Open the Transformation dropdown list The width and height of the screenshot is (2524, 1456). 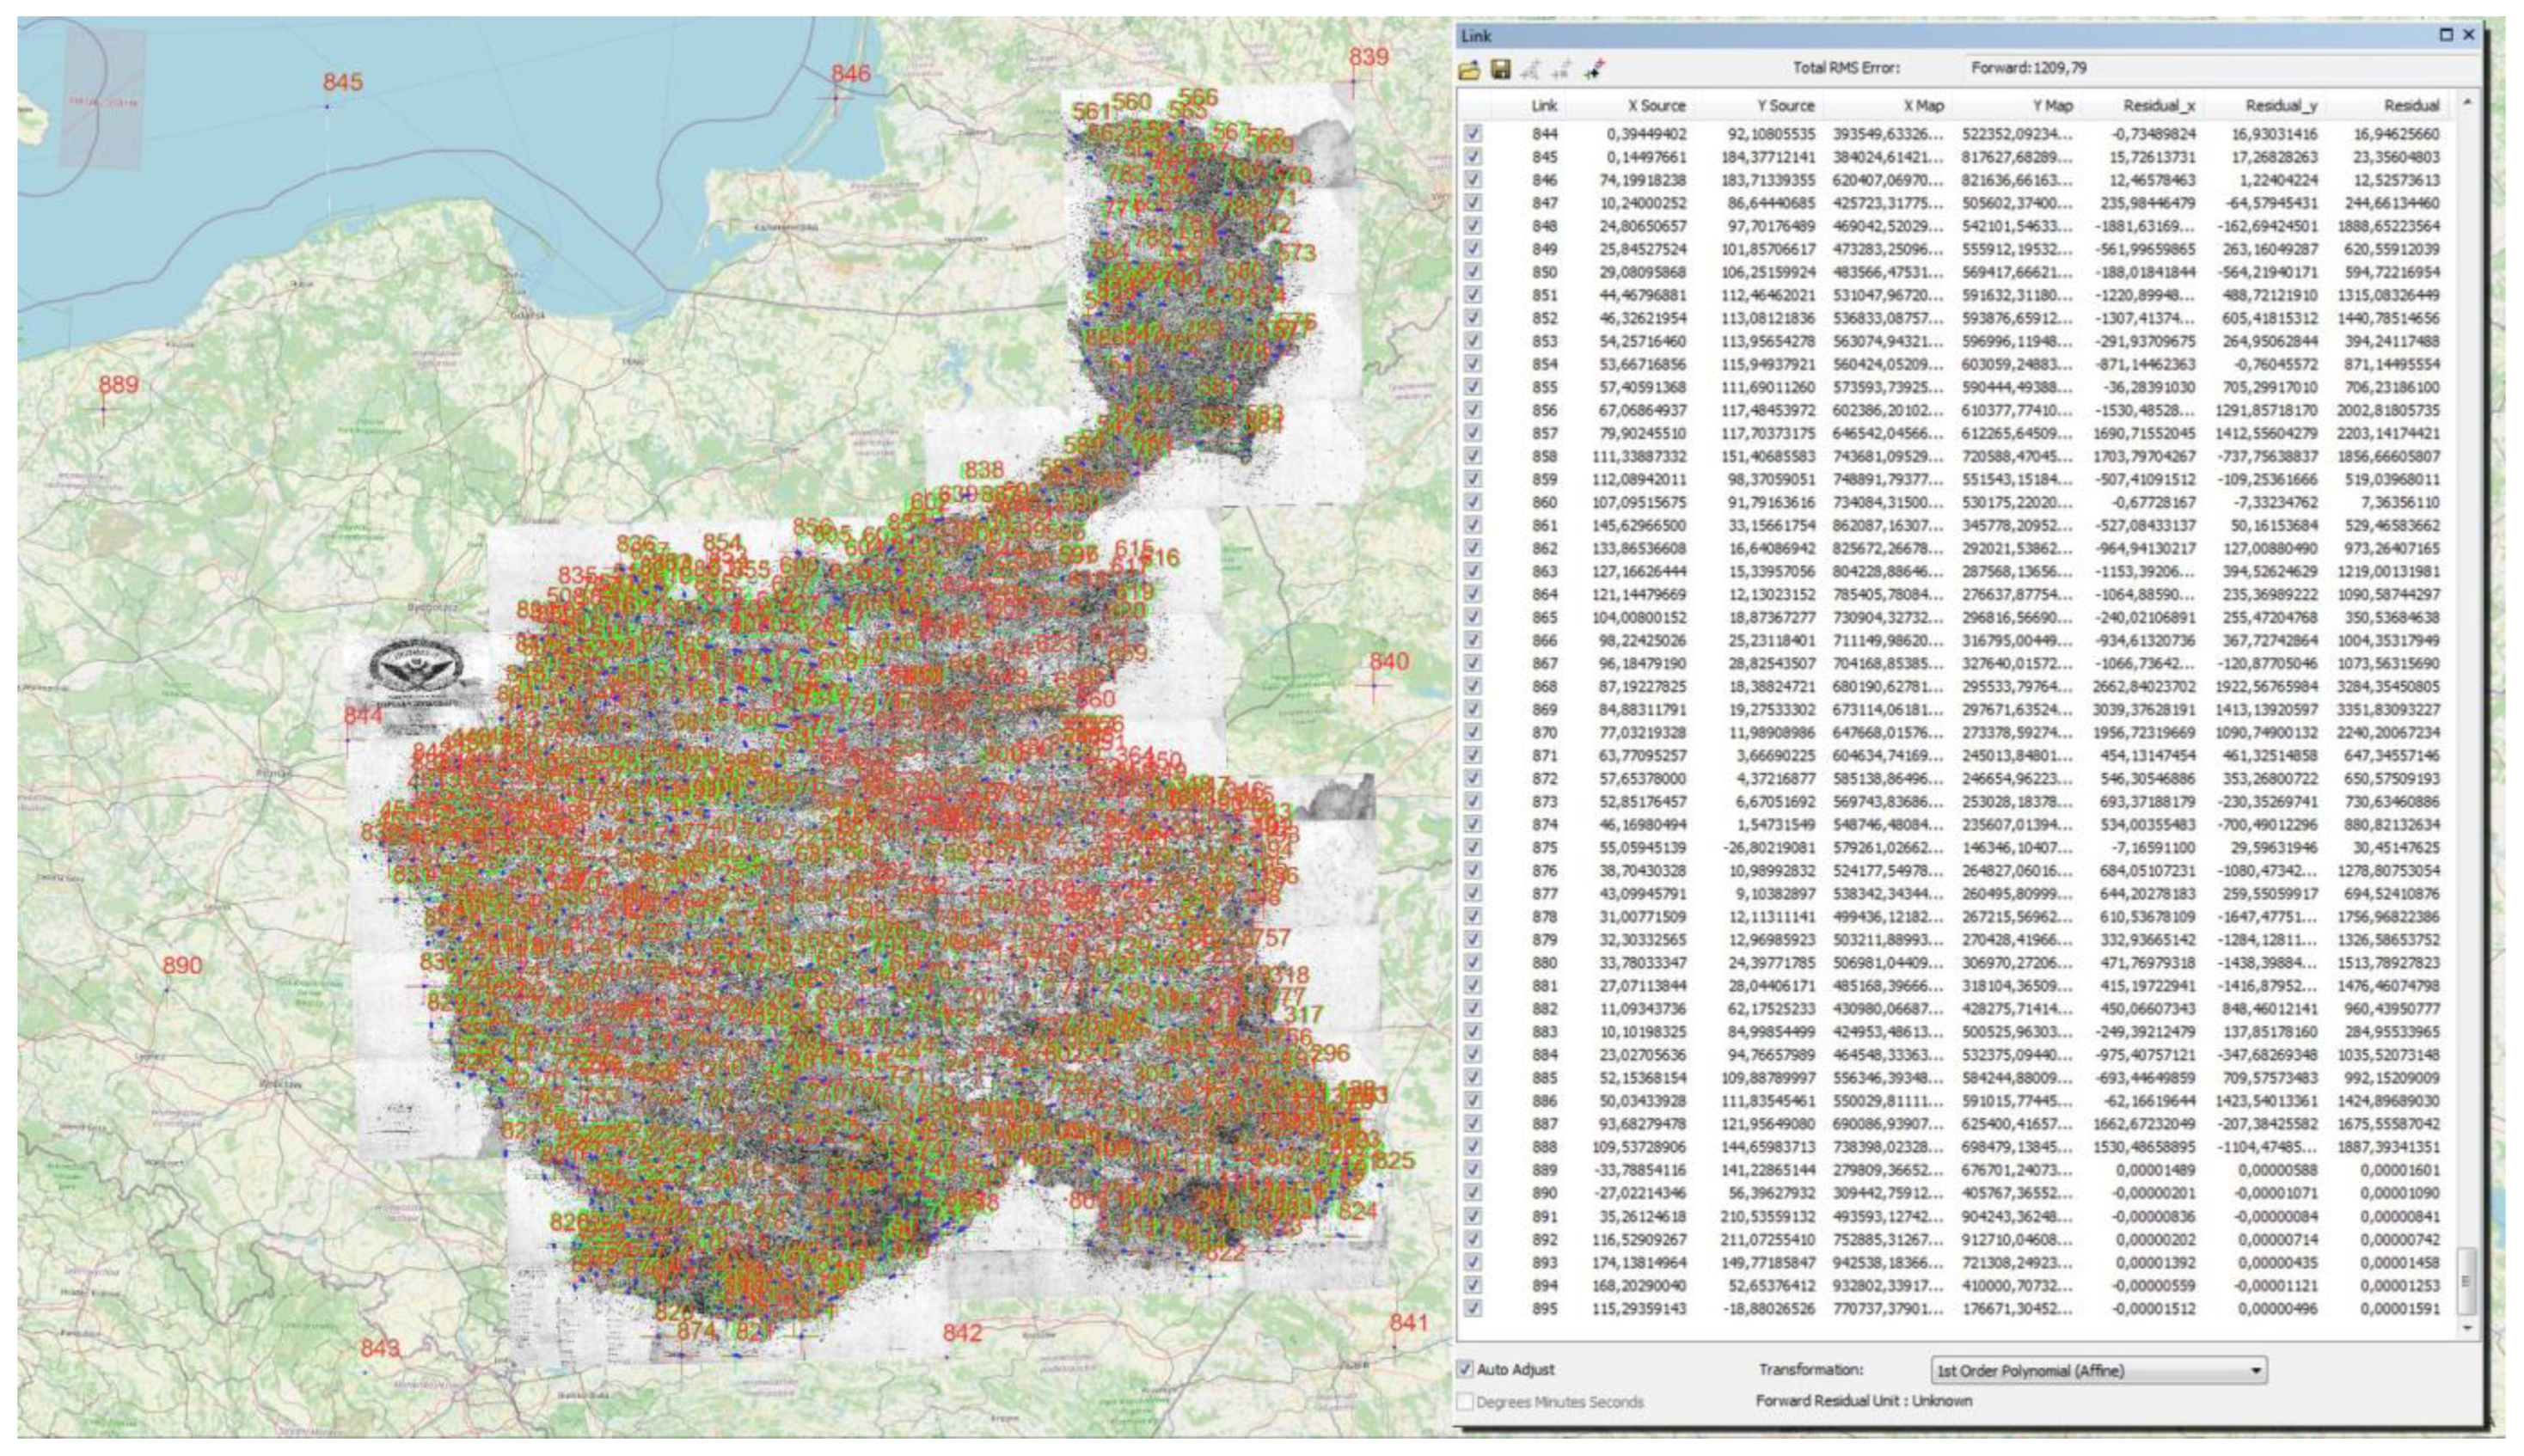click(x=2256, y=1370)
